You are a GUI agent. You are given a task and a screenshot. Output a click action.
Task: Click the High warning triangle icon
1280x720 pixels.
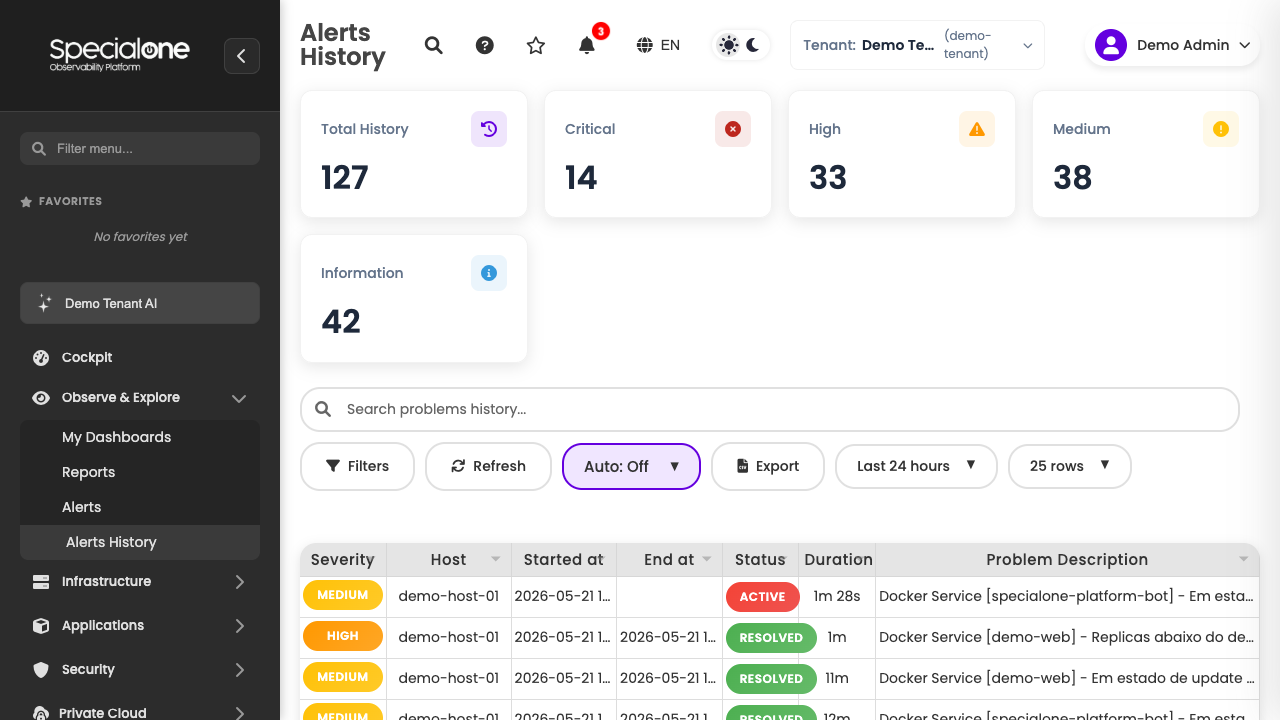pyautogui.click(x=977, y=129)
